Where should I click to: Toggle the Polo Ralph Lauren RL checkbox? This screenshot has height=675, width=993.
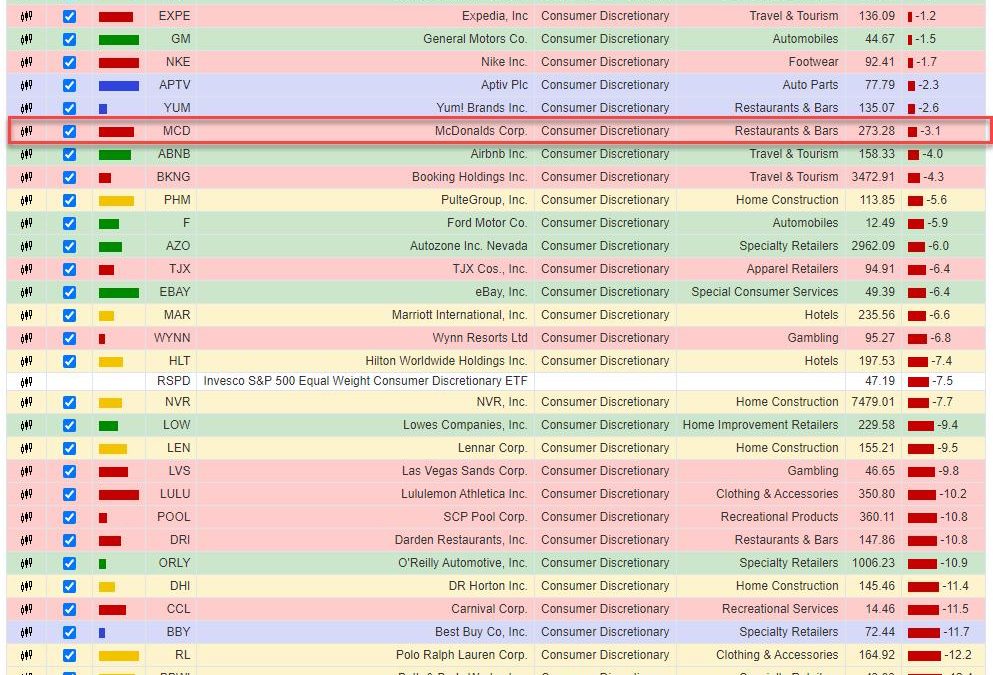pos(70,655)
